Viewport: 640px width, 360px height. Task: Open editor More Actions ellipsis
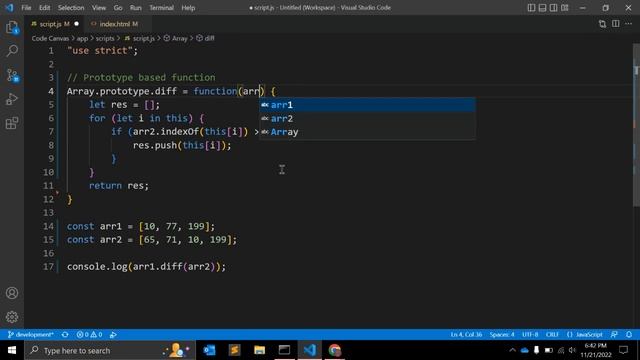tap(629, 24)
